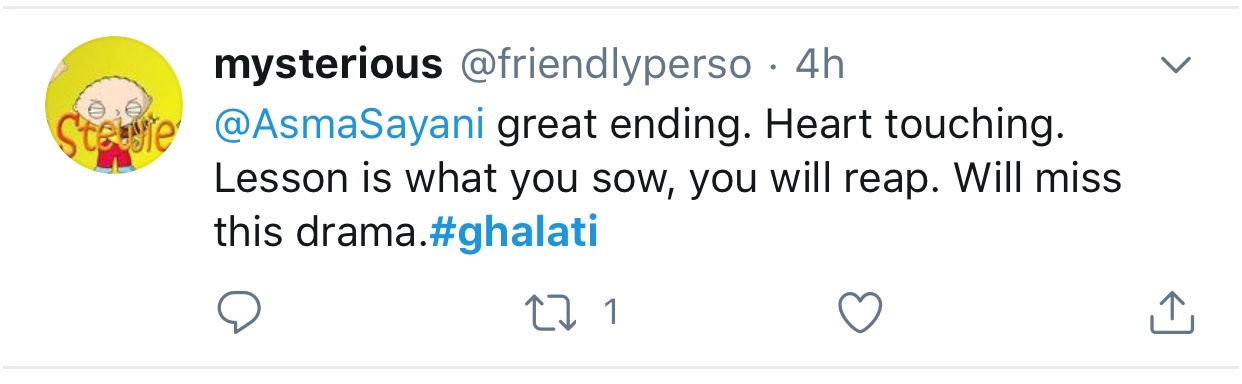1242x384 pixels.
Task: Select the yellow Stewie avatar circle
Action: coord(113,104)
